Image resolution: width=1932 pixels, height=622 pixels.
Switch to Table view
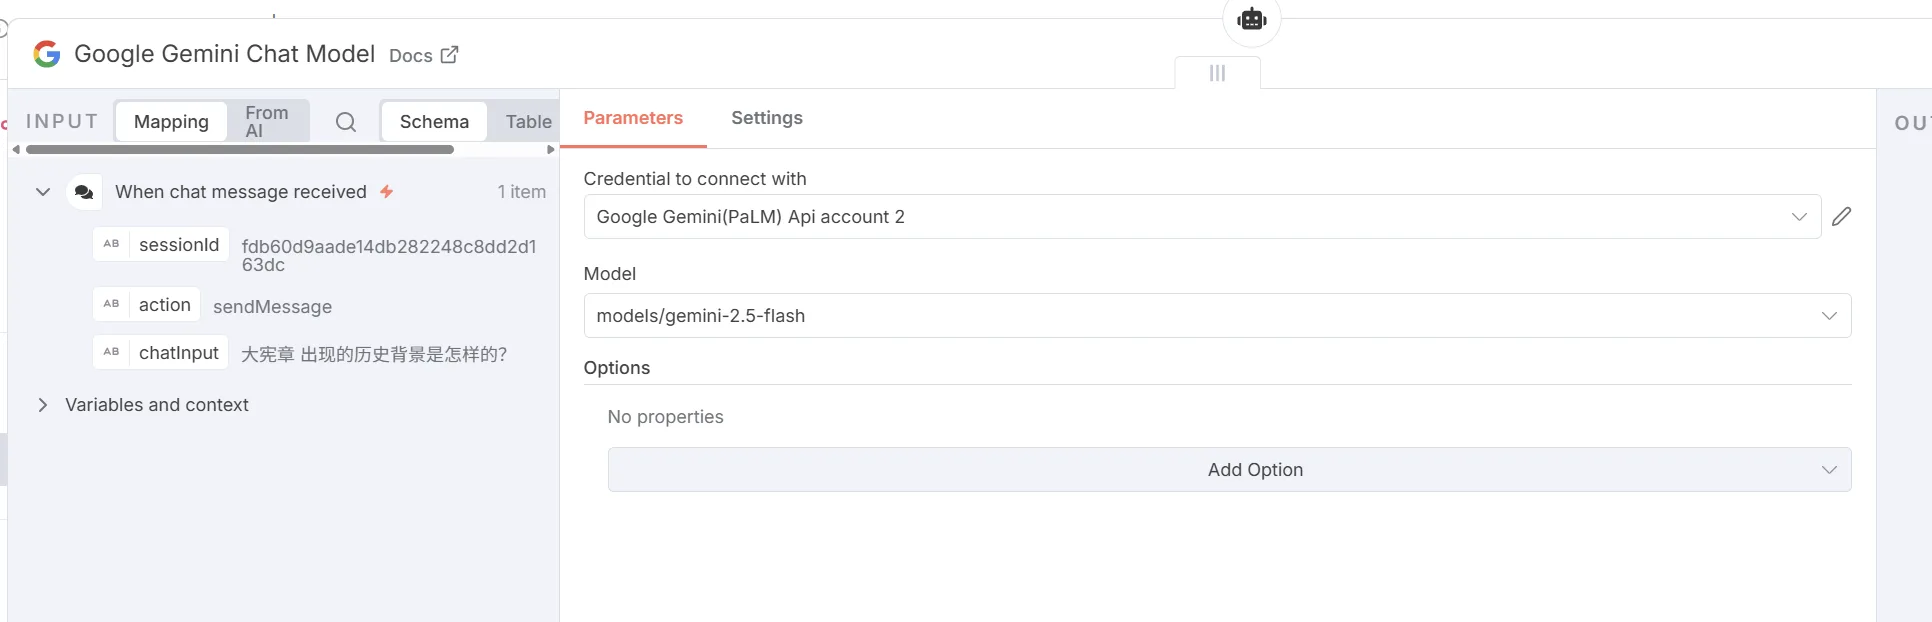click(x=528, y=121)
